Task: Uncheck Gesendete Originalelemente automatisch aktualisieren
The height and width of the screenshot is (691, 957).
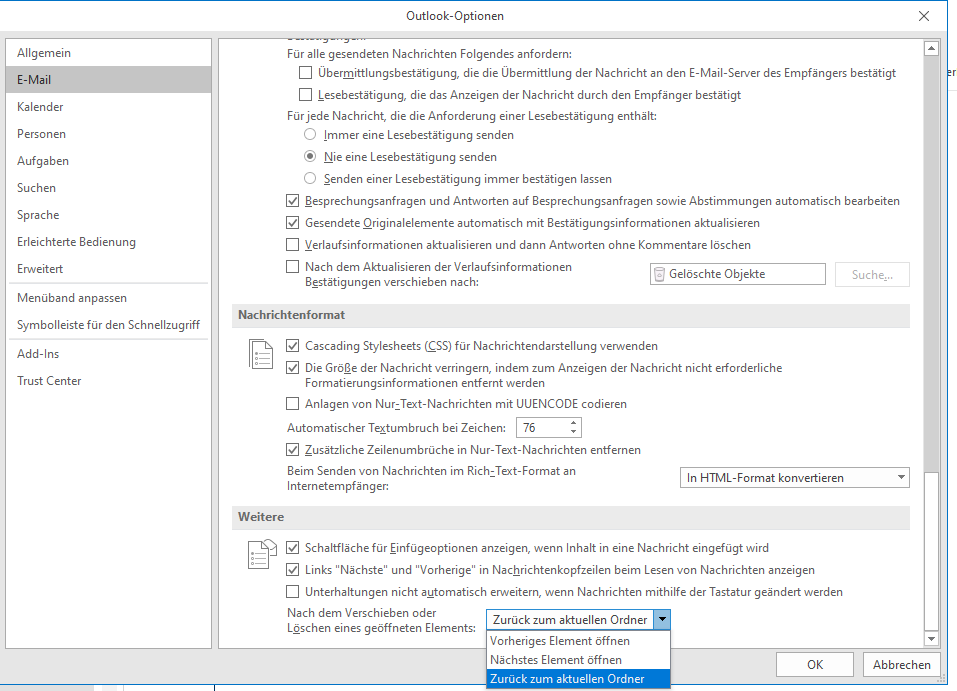Action: (293, 223)
